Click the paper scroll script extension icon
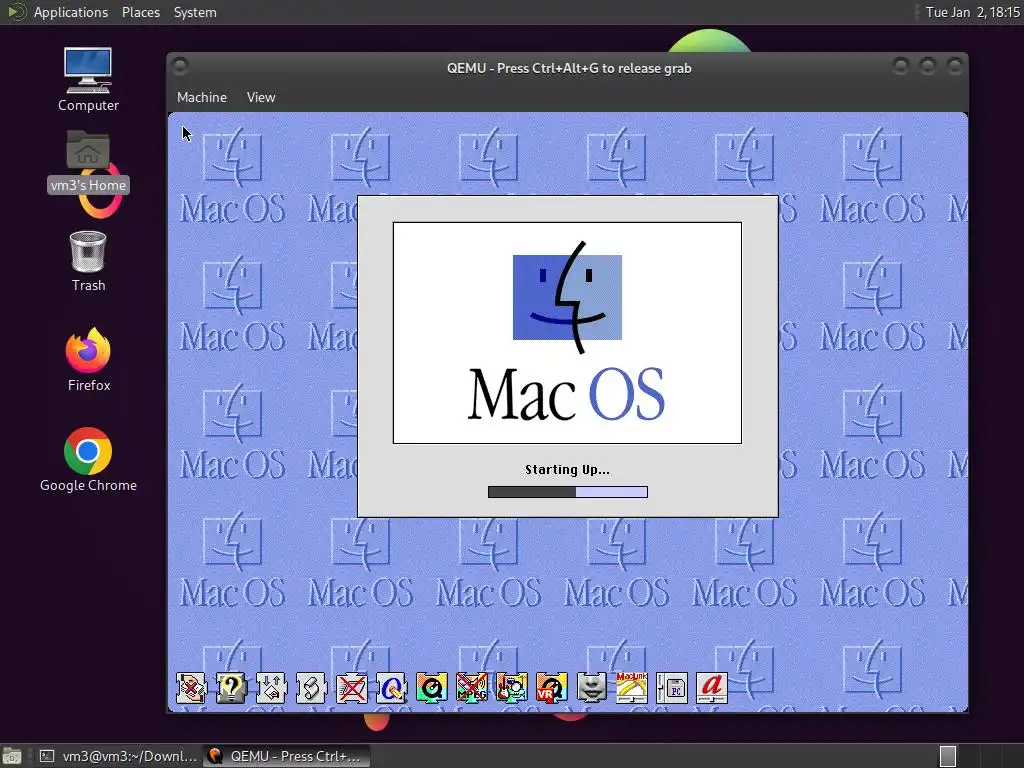Image resolution: width=1024 pixels, height=768 pixels. 311,688
